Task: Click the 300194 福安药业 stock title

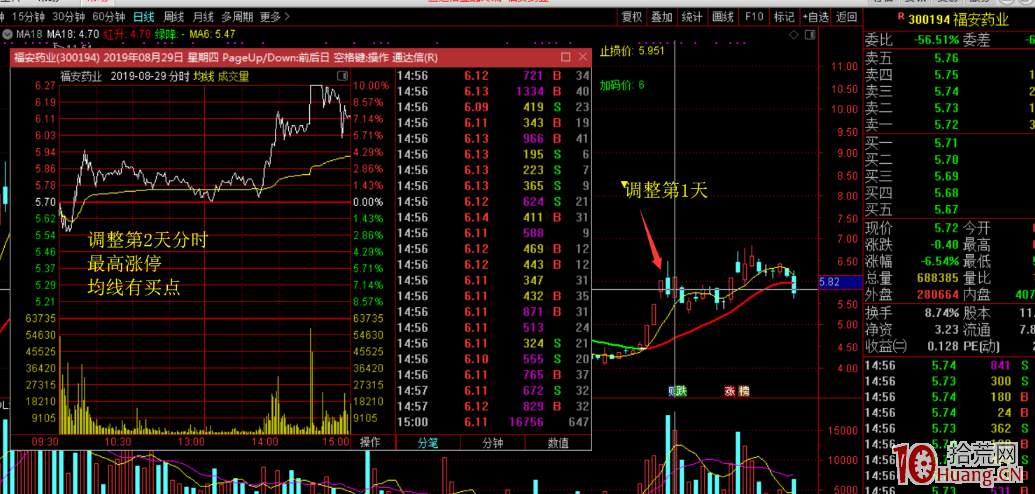Action: click(x=958, y=20)
